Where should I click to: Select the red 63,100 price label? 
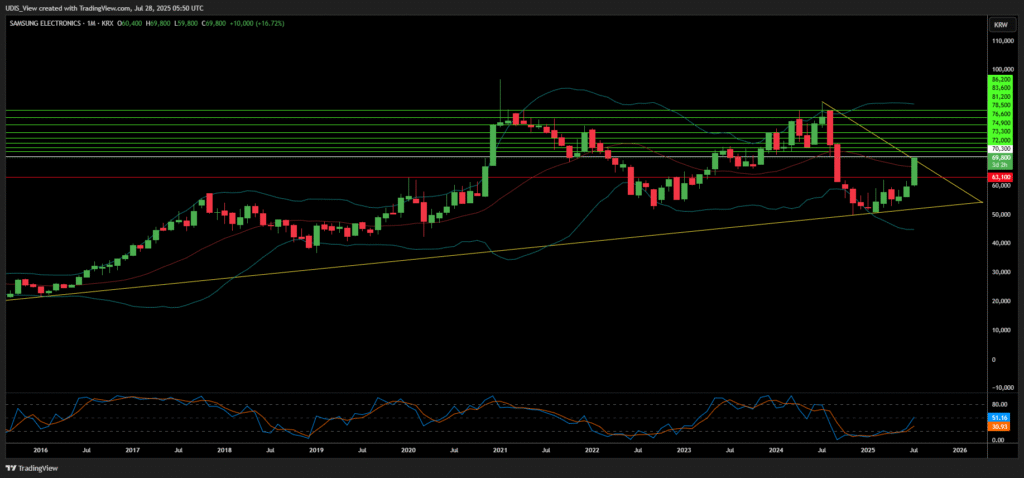(1000, 176)
